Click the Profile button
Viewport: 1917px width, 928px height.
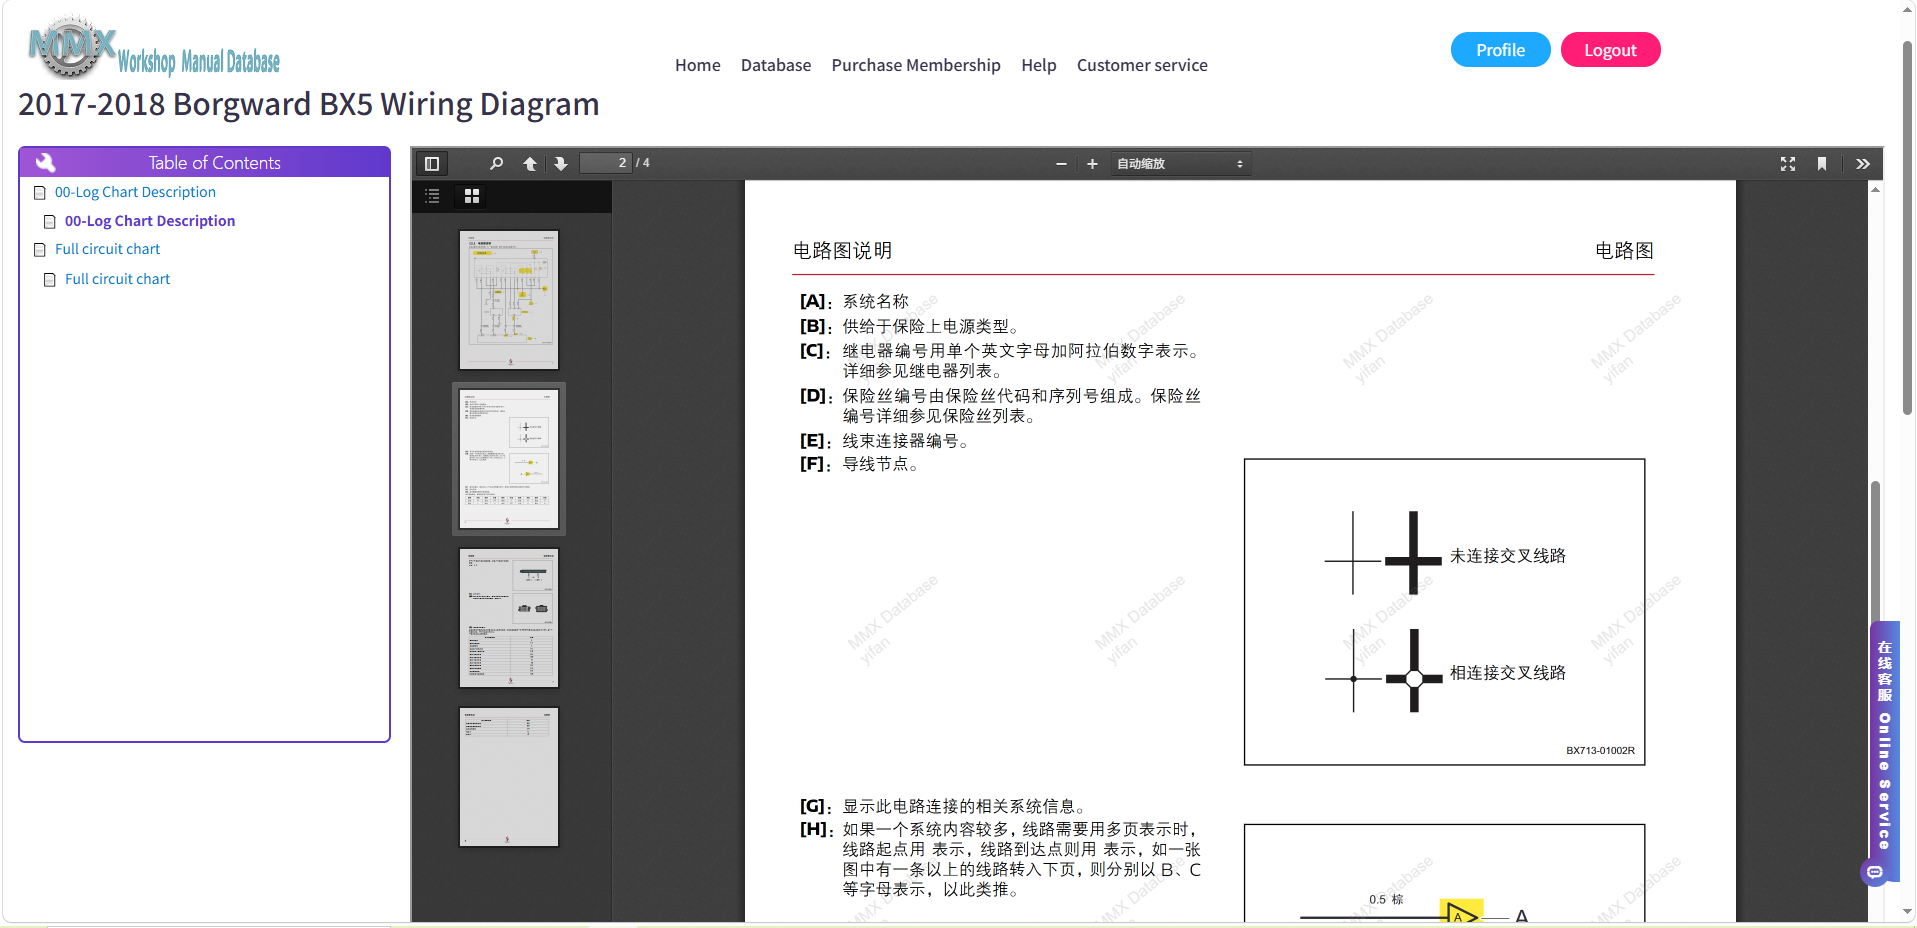(x=1501, y=50)
